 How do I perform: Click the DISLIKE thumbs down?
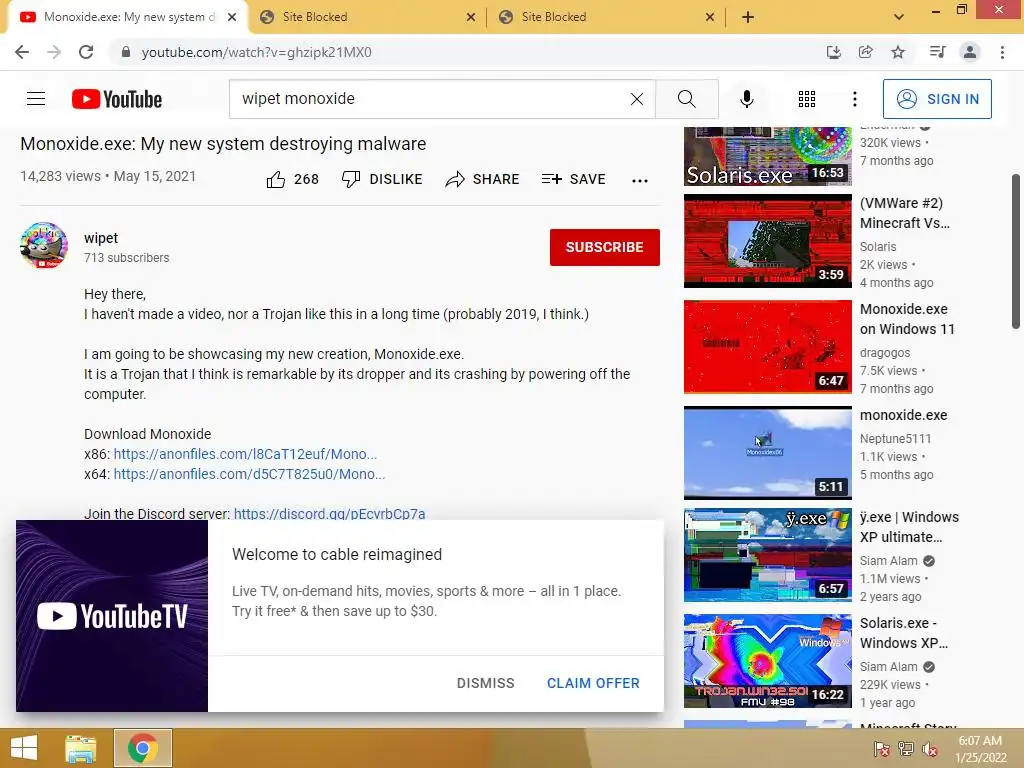[382, 179]
